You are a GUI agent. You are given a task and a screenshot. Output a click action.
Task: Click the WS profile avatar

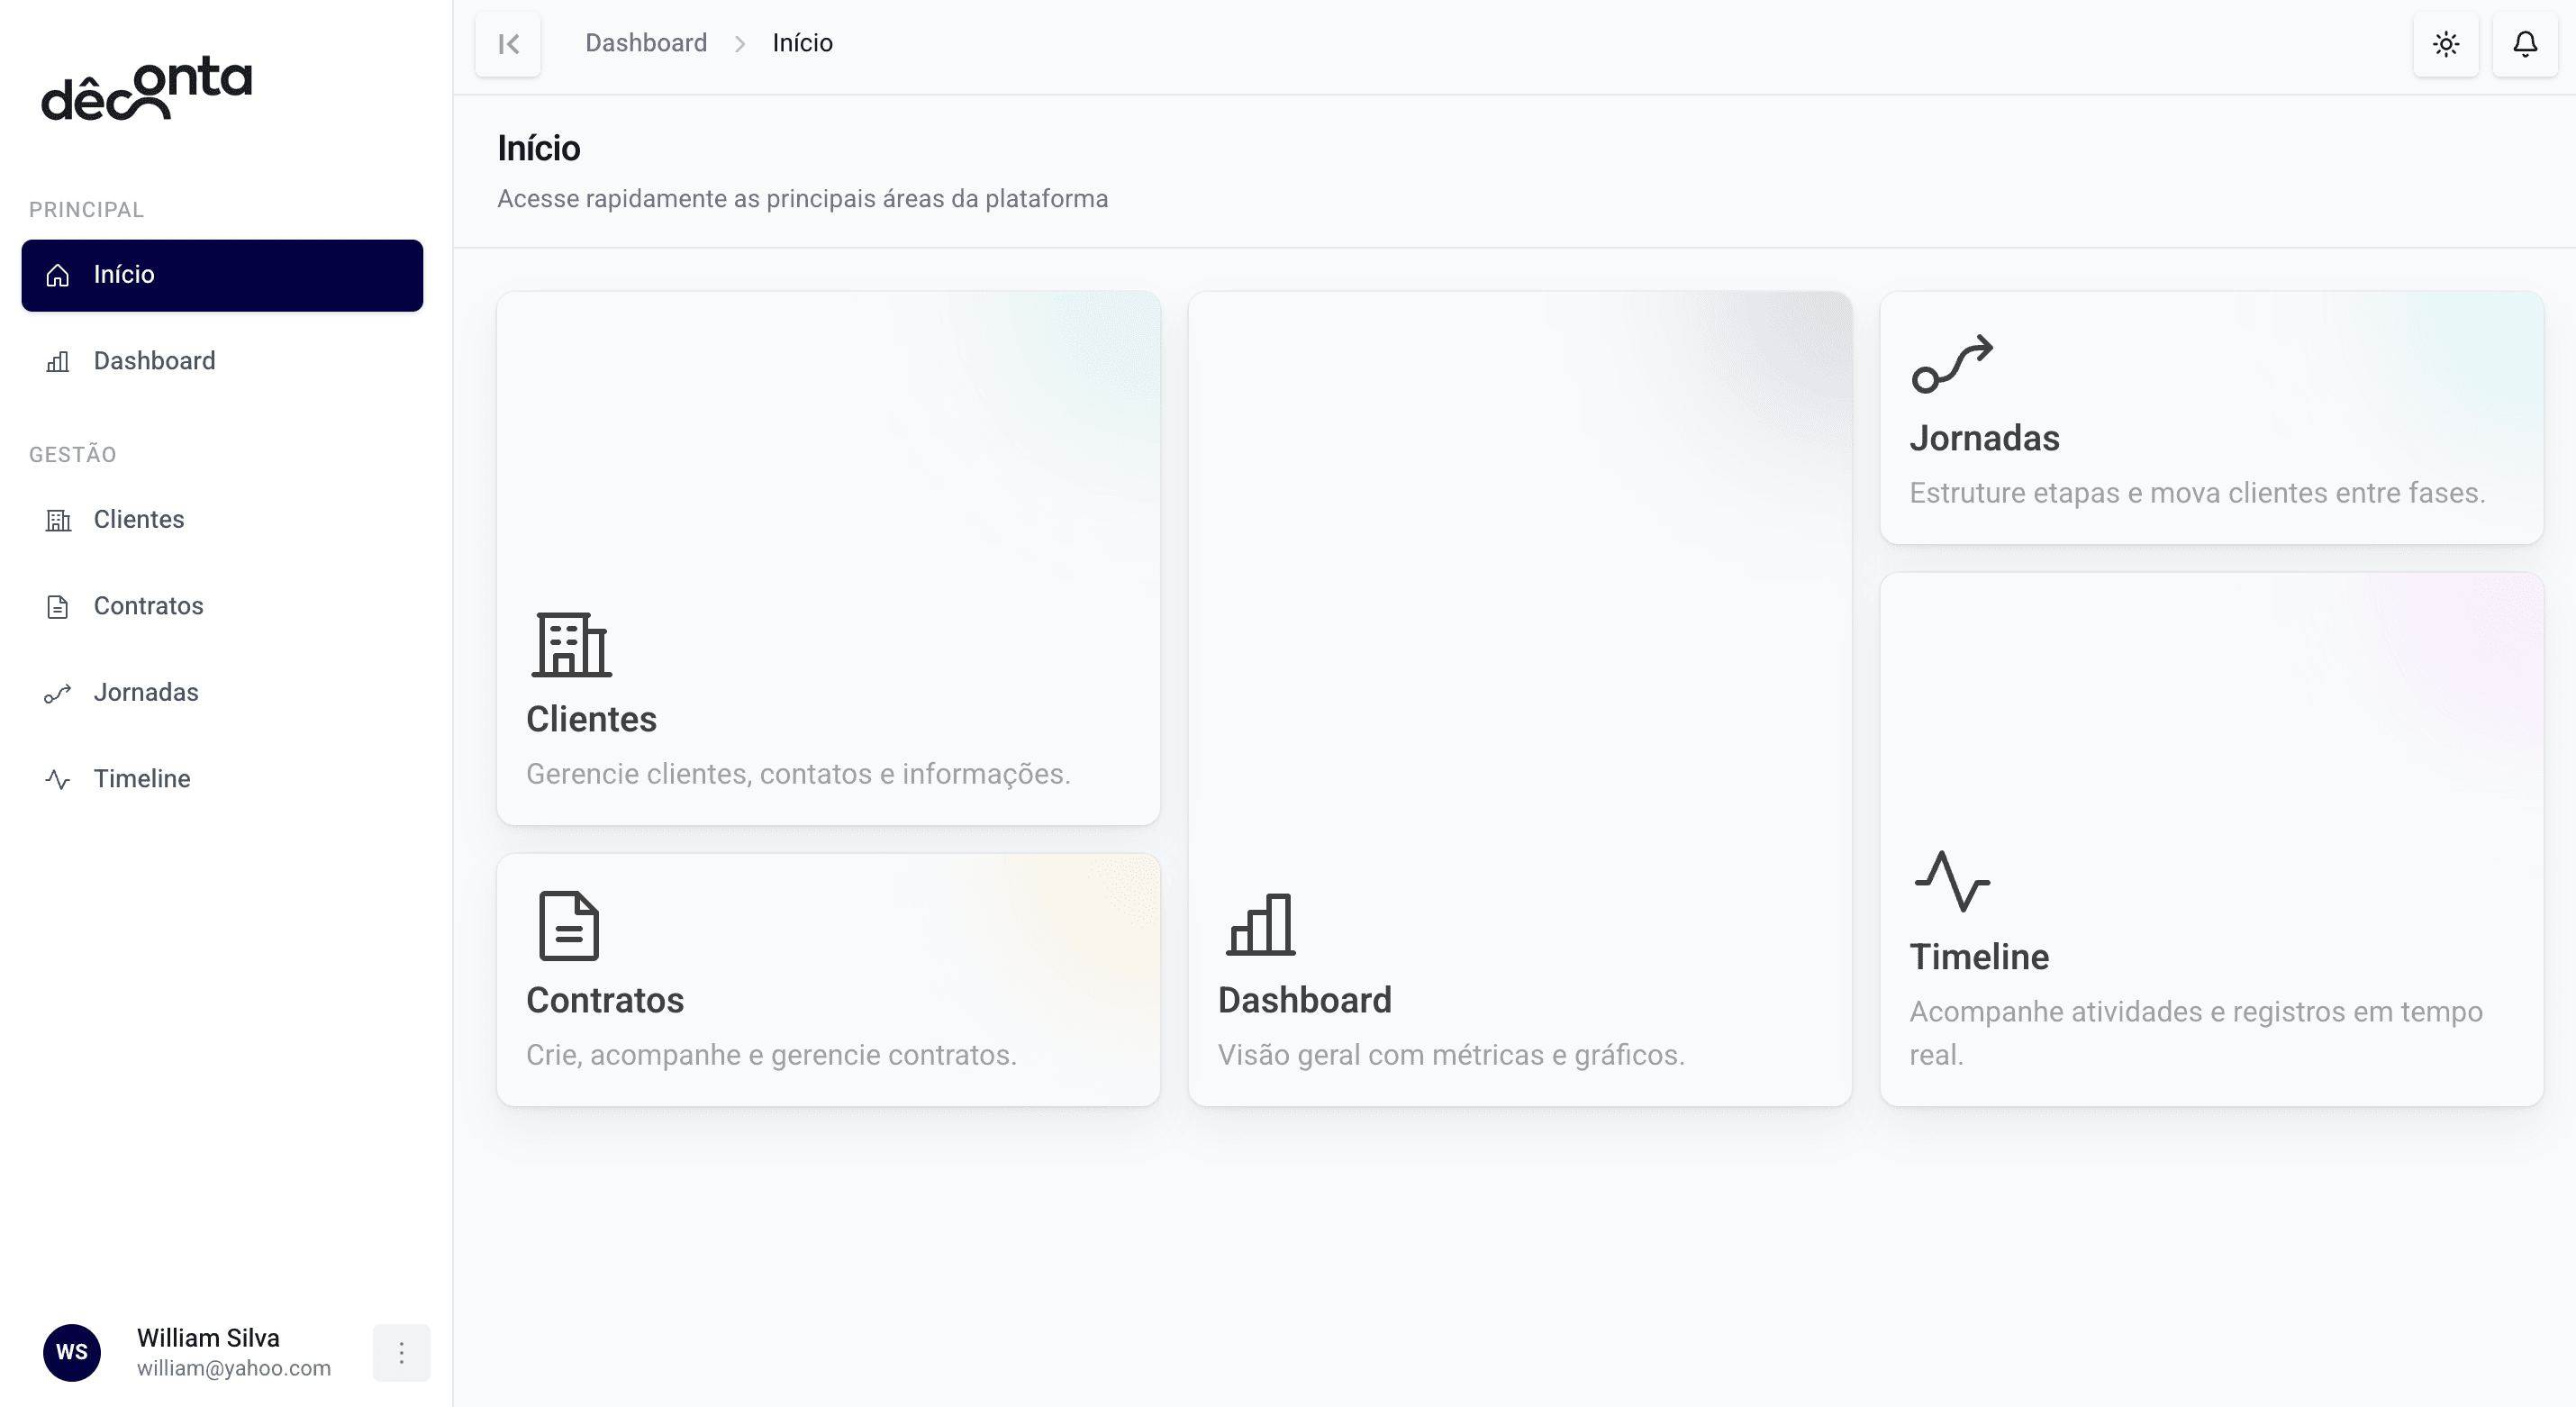pyautogui.click(x=71, y=1352)
